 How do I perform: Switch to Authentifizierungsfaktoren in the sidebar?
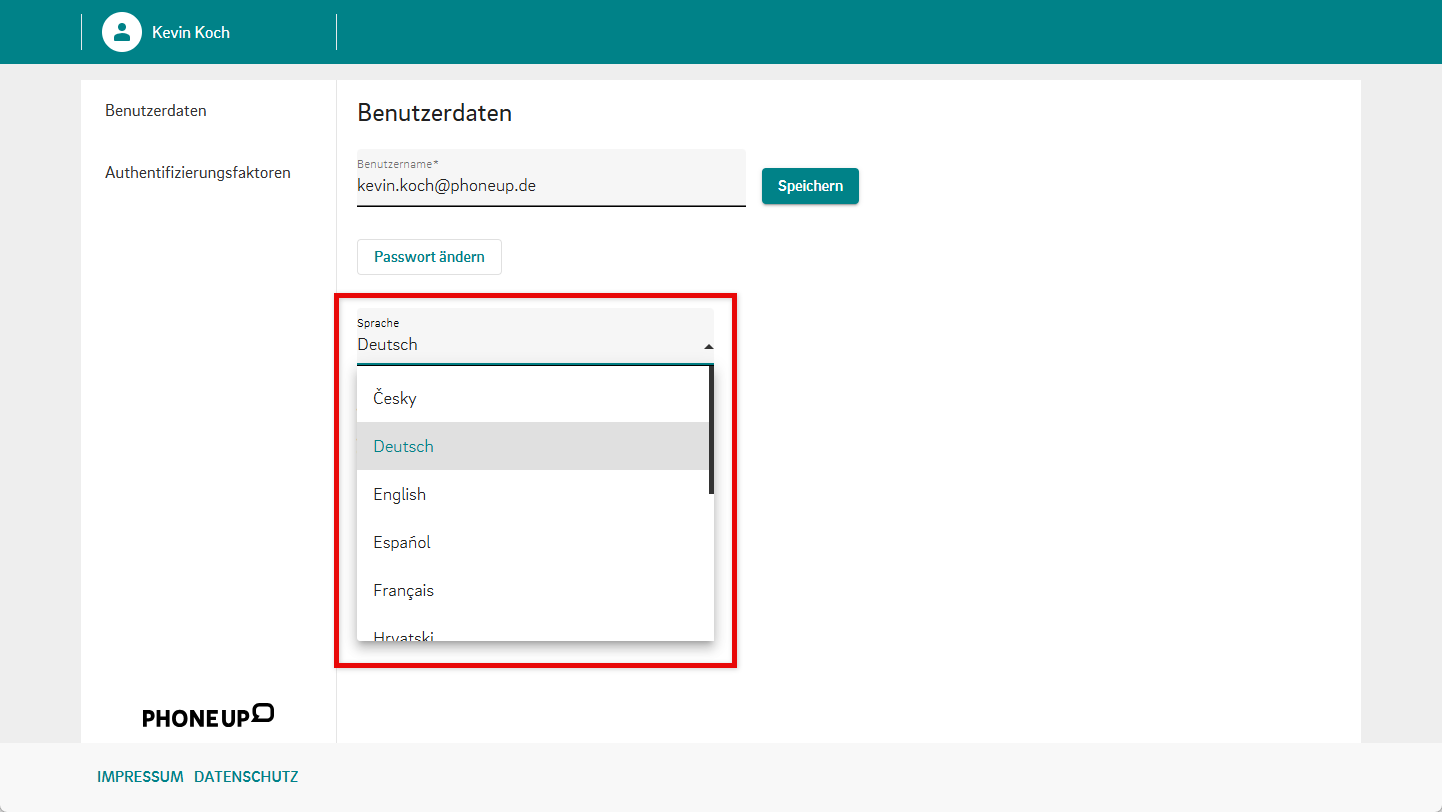click(x=198, y=173)
